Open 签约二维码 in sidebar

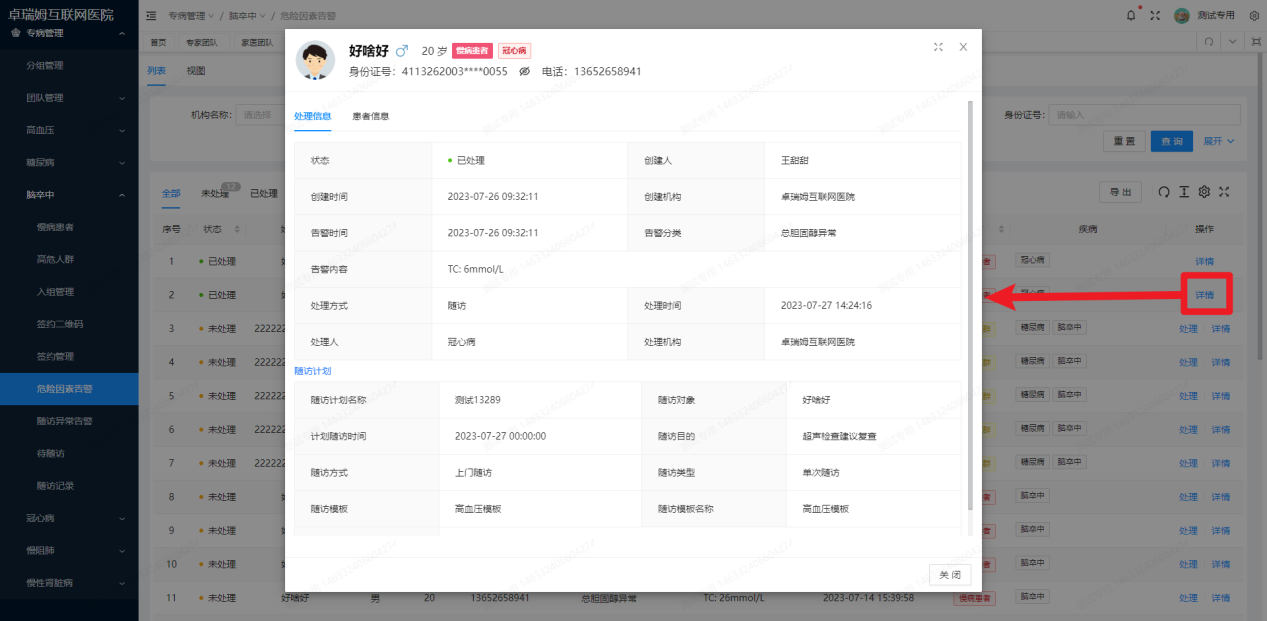tap(69, 324)
